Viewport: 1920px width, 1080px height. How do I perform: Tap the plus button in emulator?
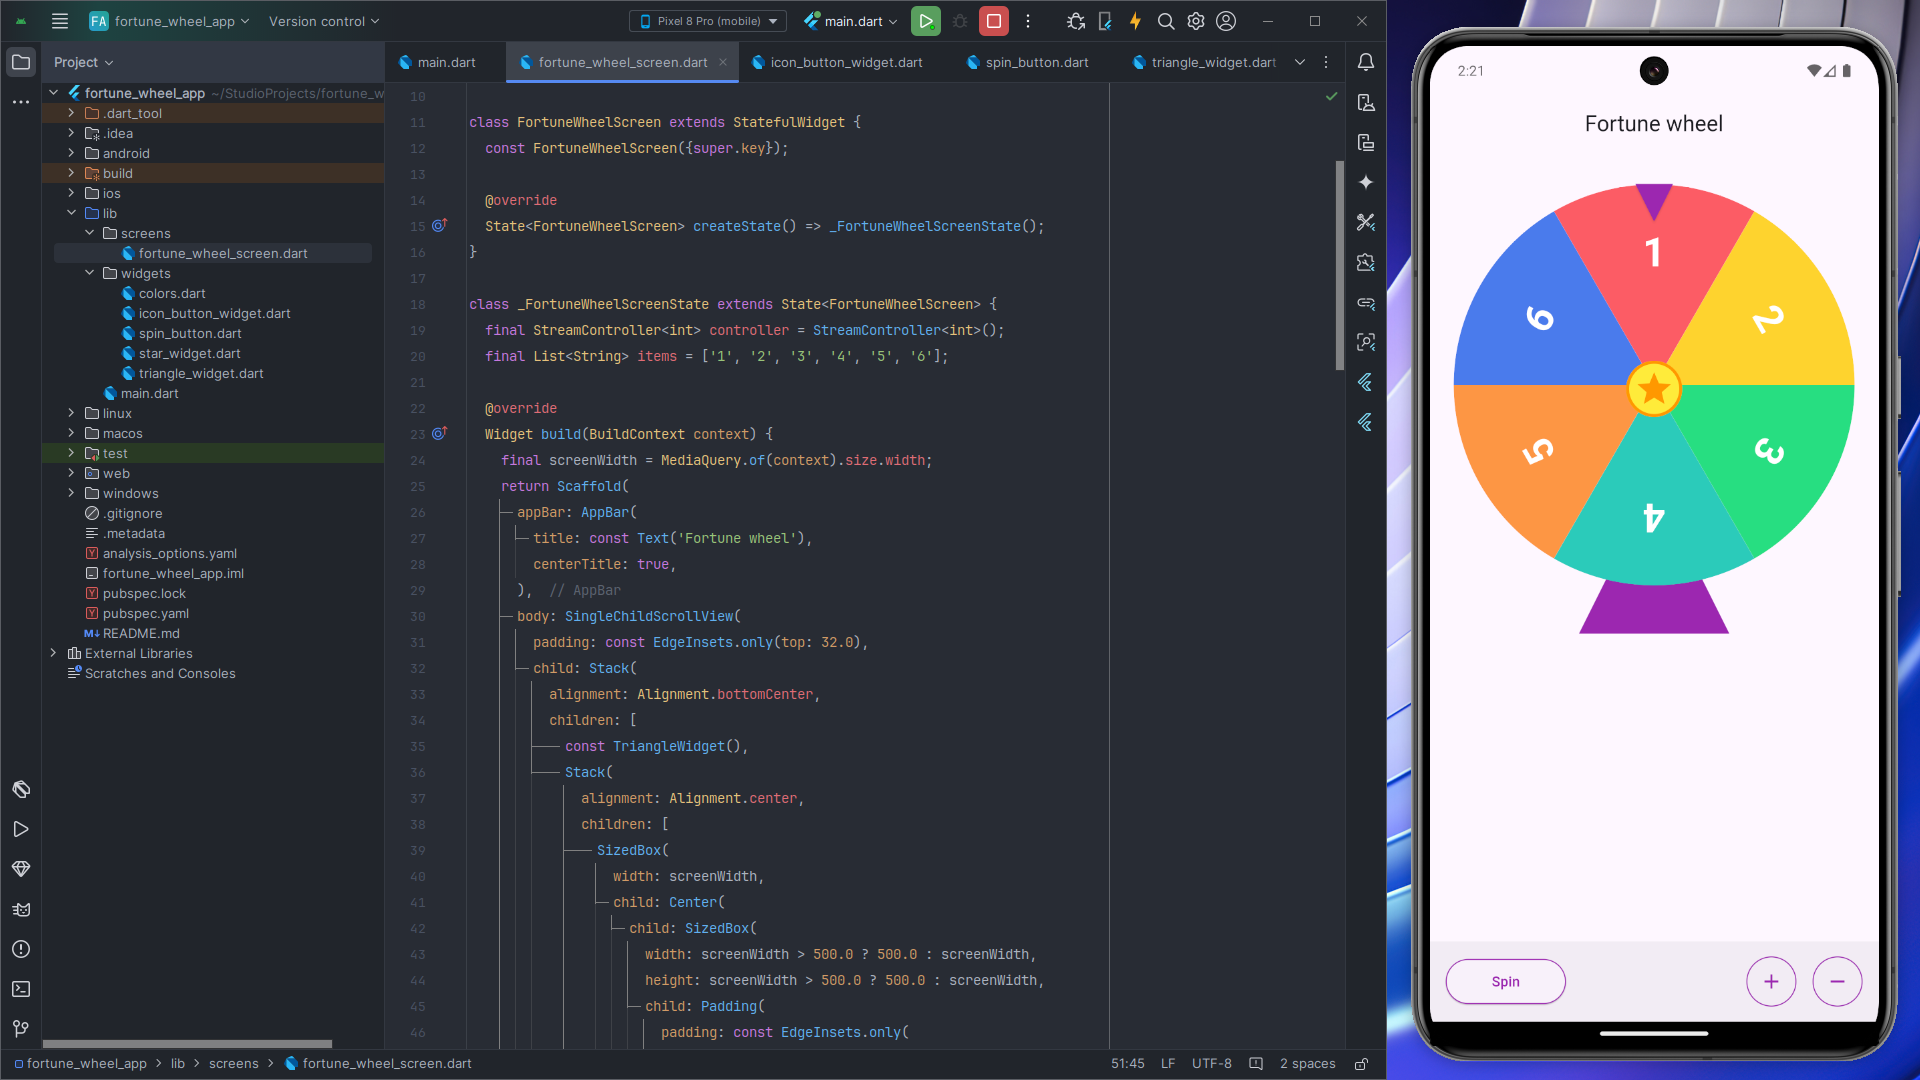pos(1770,982)
